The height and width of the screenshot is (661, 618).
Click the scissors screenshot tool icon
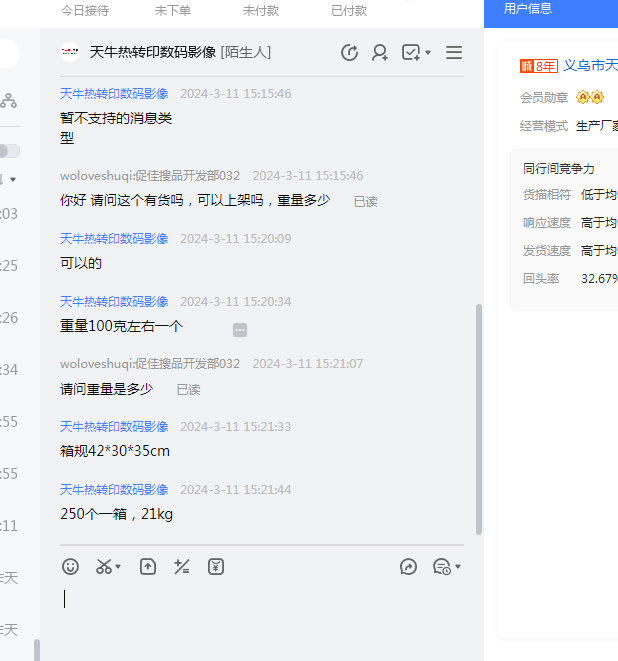tap(103, 566)
